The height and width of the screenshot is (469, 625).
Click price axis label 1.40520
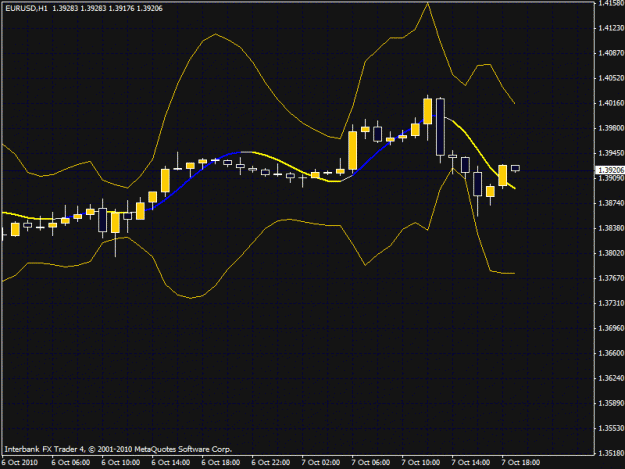(x=611, y=78)
